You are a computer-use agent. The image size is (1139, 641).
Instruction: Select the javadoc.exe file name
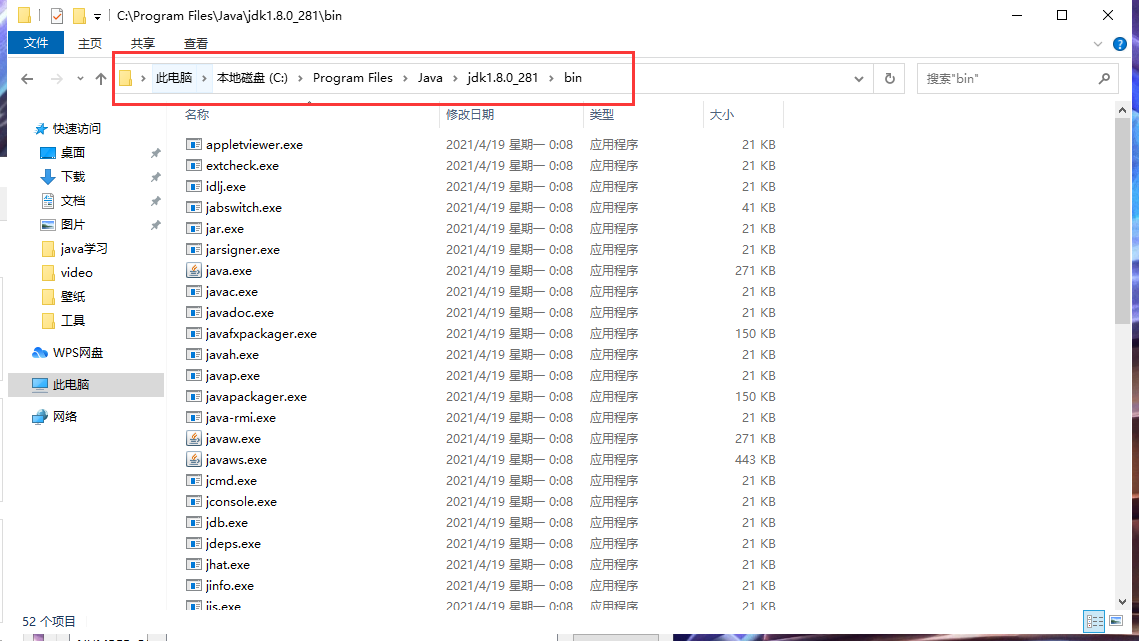pos(240,313)
